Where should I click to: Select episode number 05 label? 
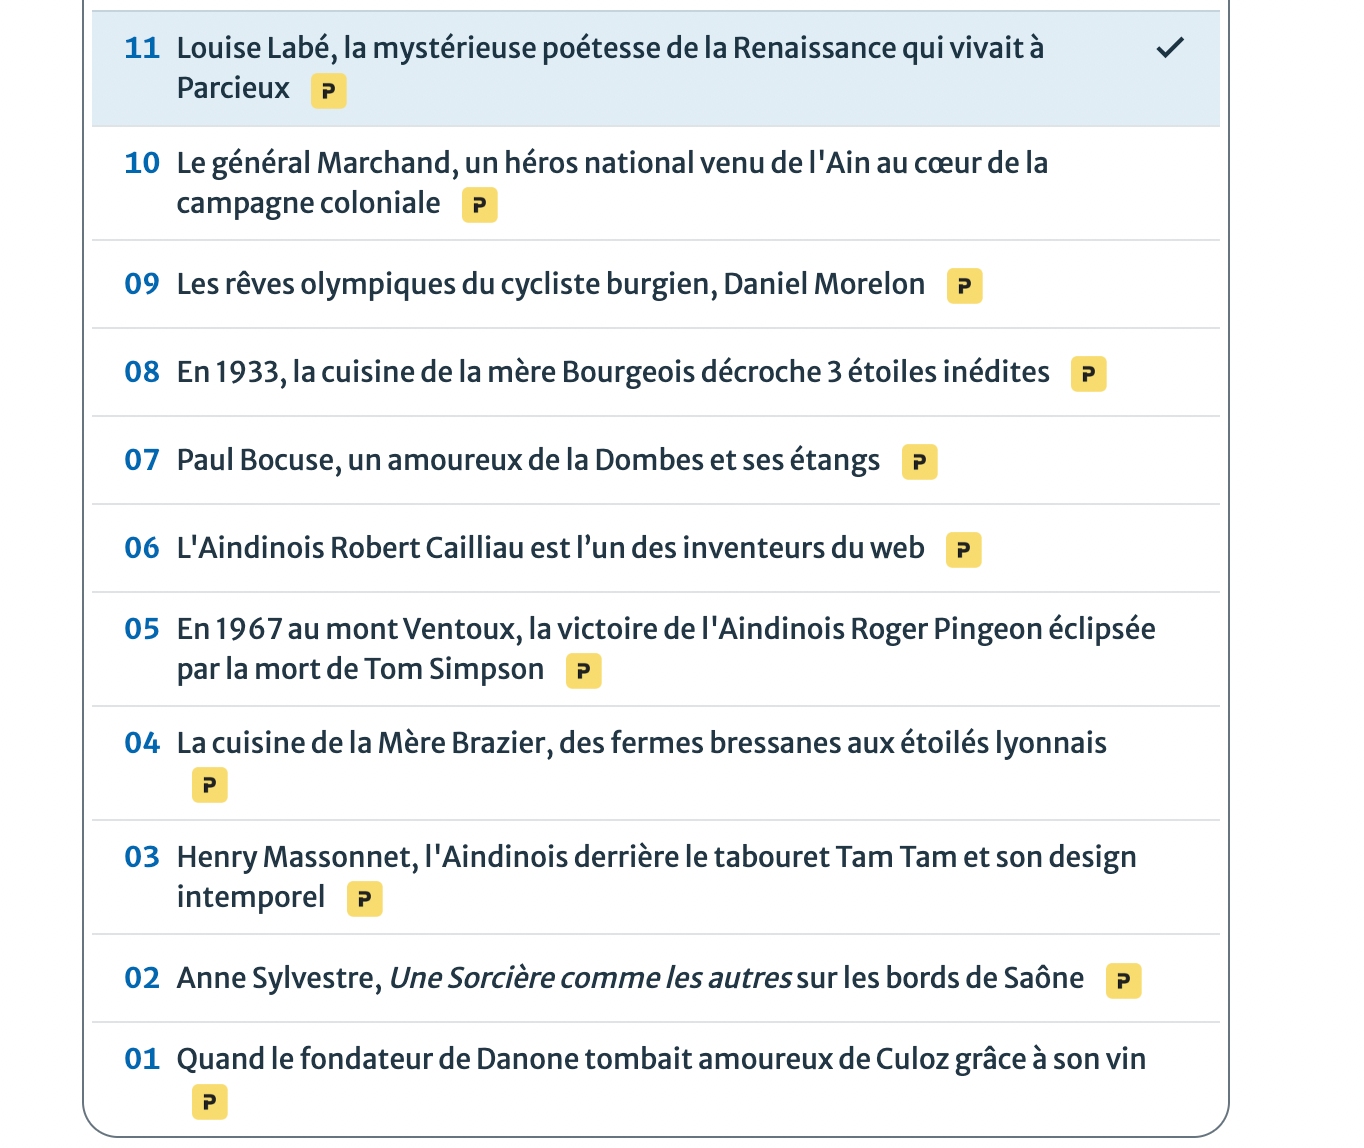pos(142,629)
